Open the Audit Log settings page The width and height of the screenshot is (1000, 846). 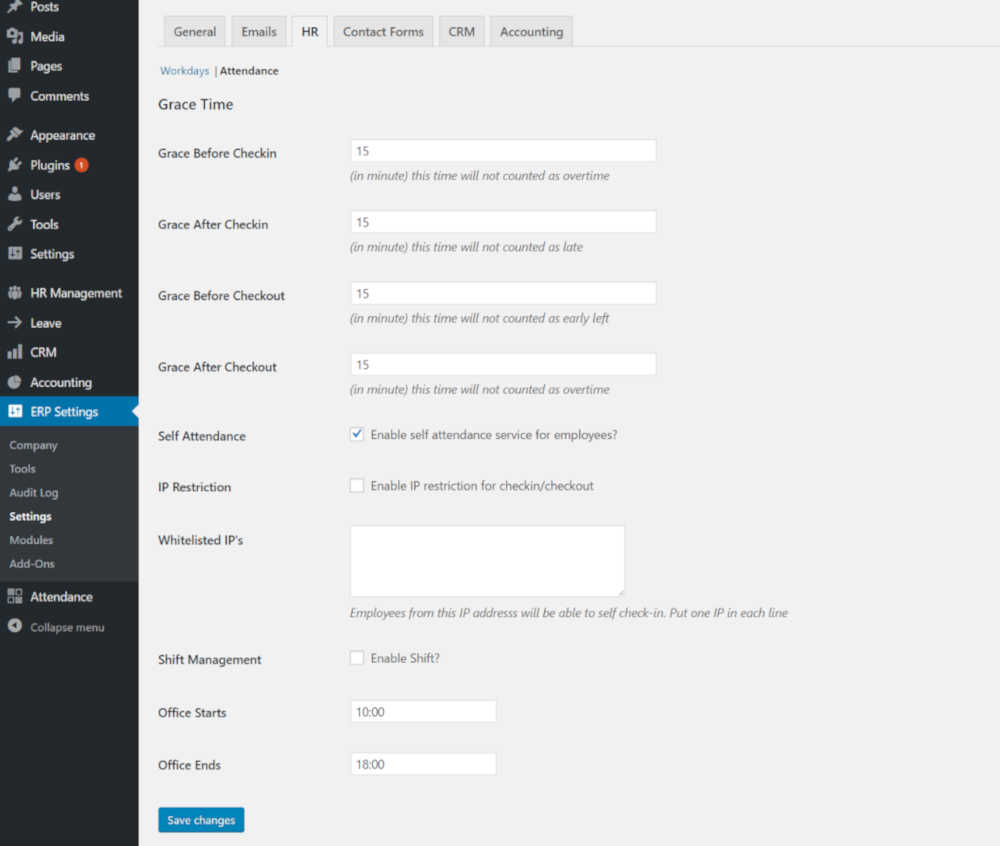[x=34, y=492]
